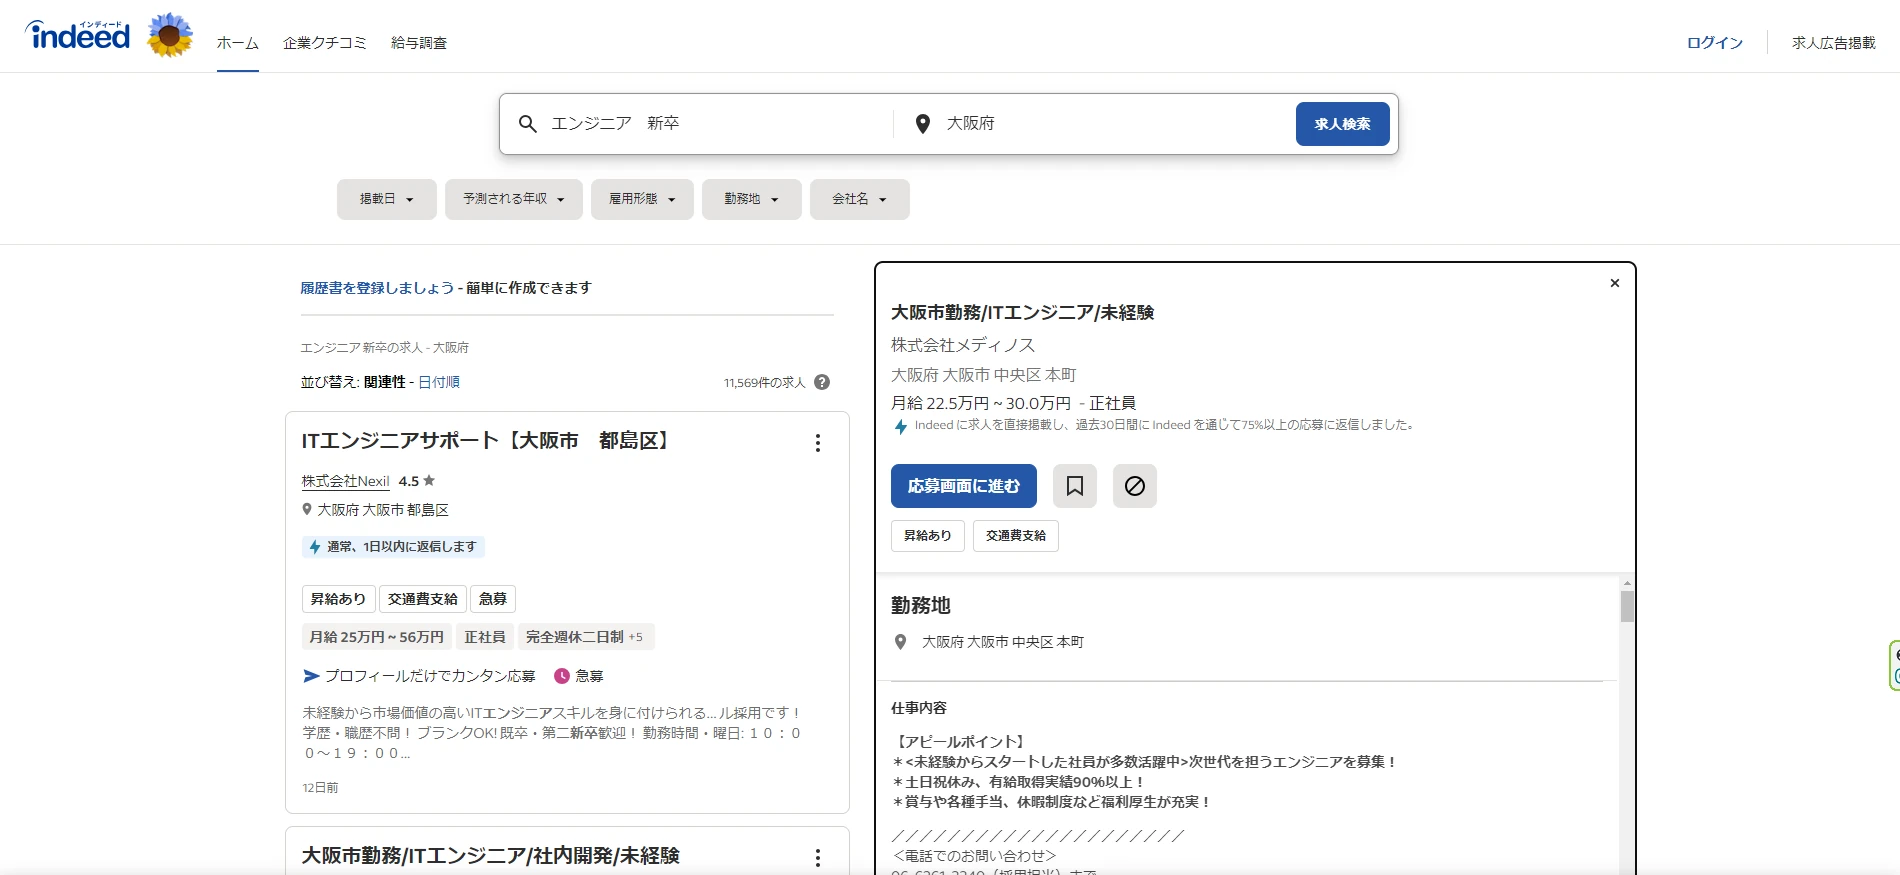The image size is (1900, 875).
Task: Sort results by 日付順
Action: (x=439, y=382)
